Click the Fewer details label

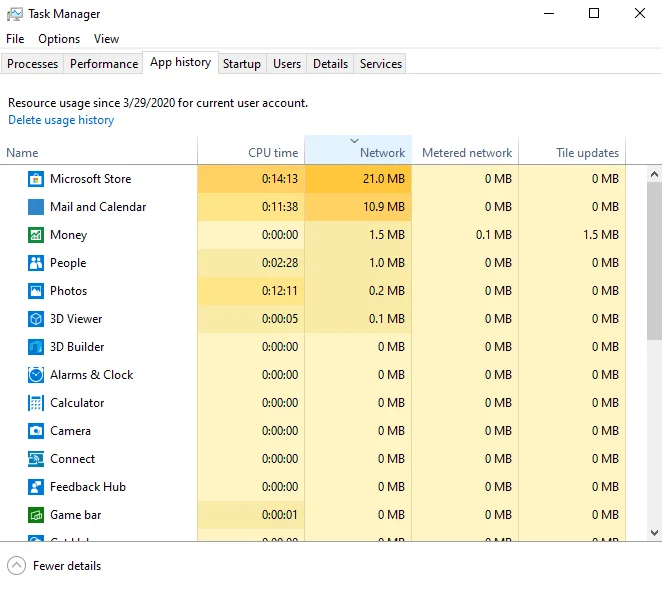click(x=67, y=566)
